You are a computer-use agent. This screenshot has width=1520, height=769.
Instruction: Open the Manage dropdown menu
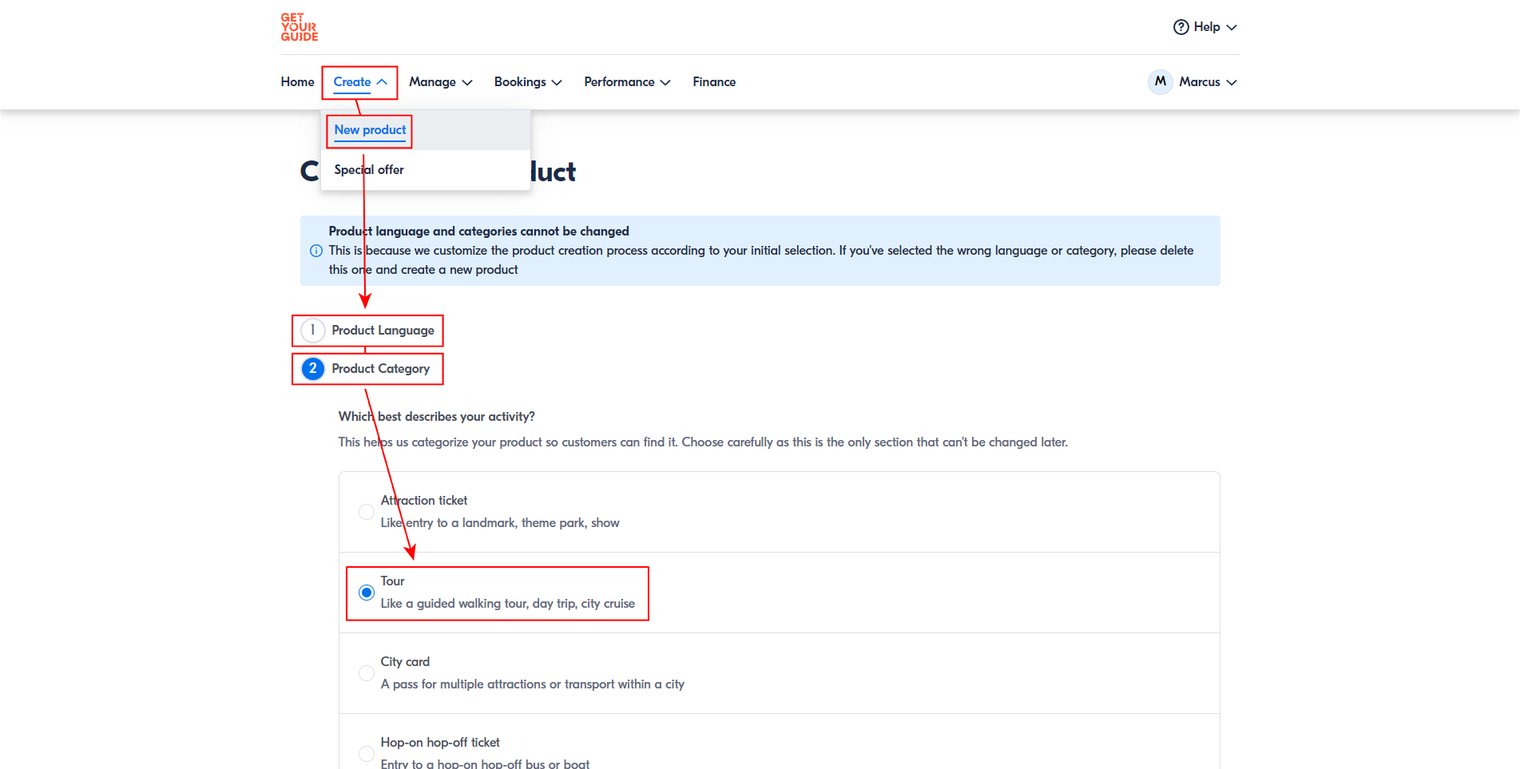pyautogui.click(x=440, y=82)
